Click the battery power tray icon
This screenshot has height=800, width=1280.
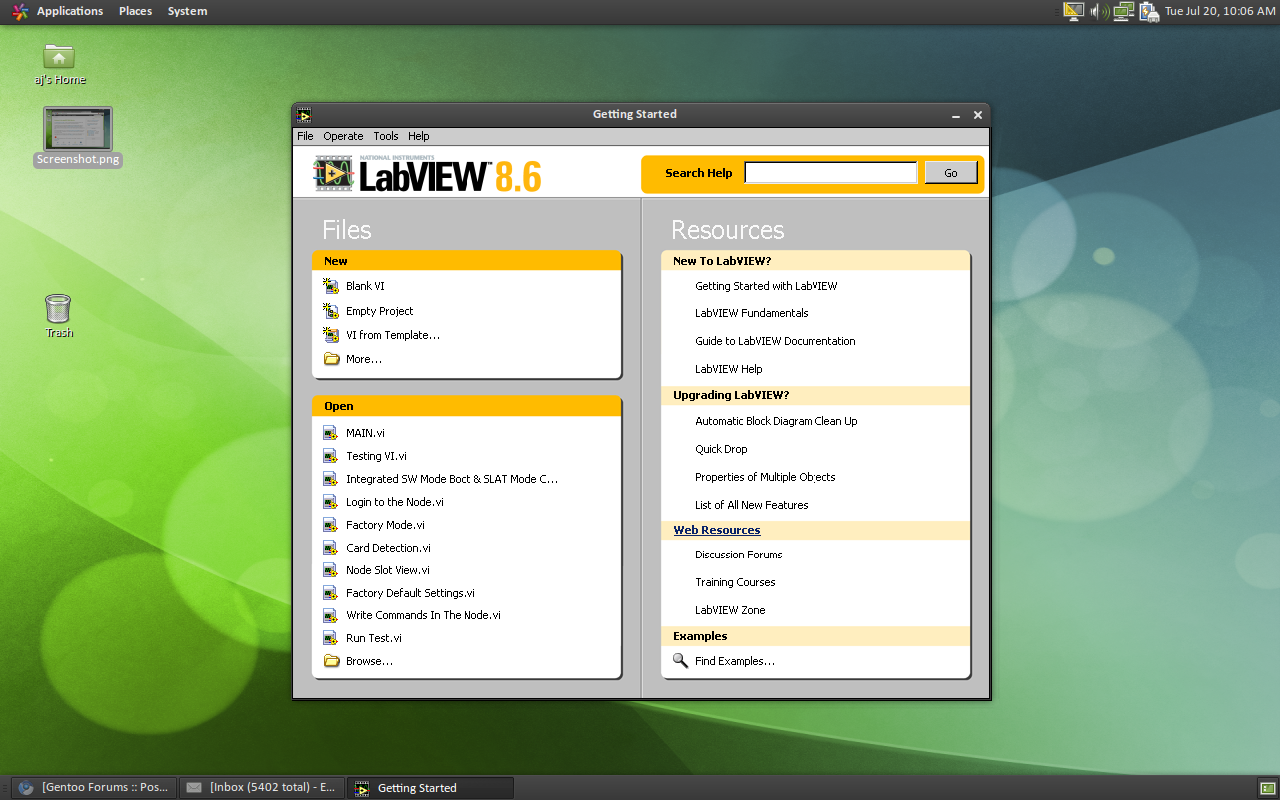click(x=1149, y=12)
